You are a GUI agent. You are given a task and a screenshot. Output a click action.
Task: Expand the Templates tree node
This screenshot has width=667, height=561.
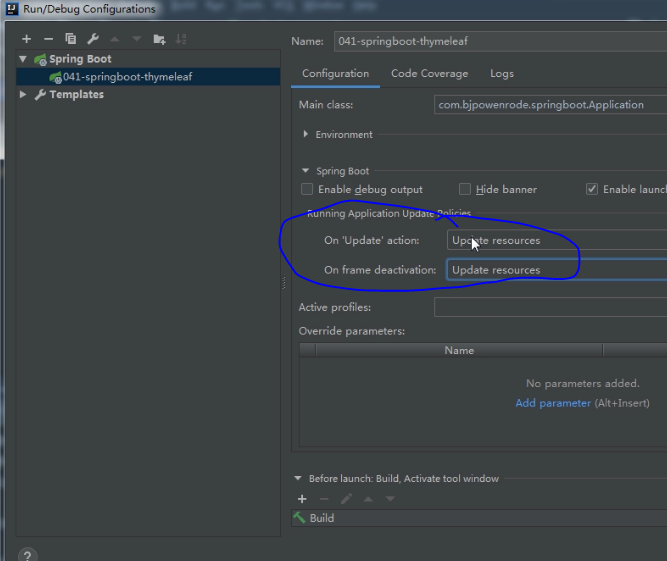(x=23, y=94)
